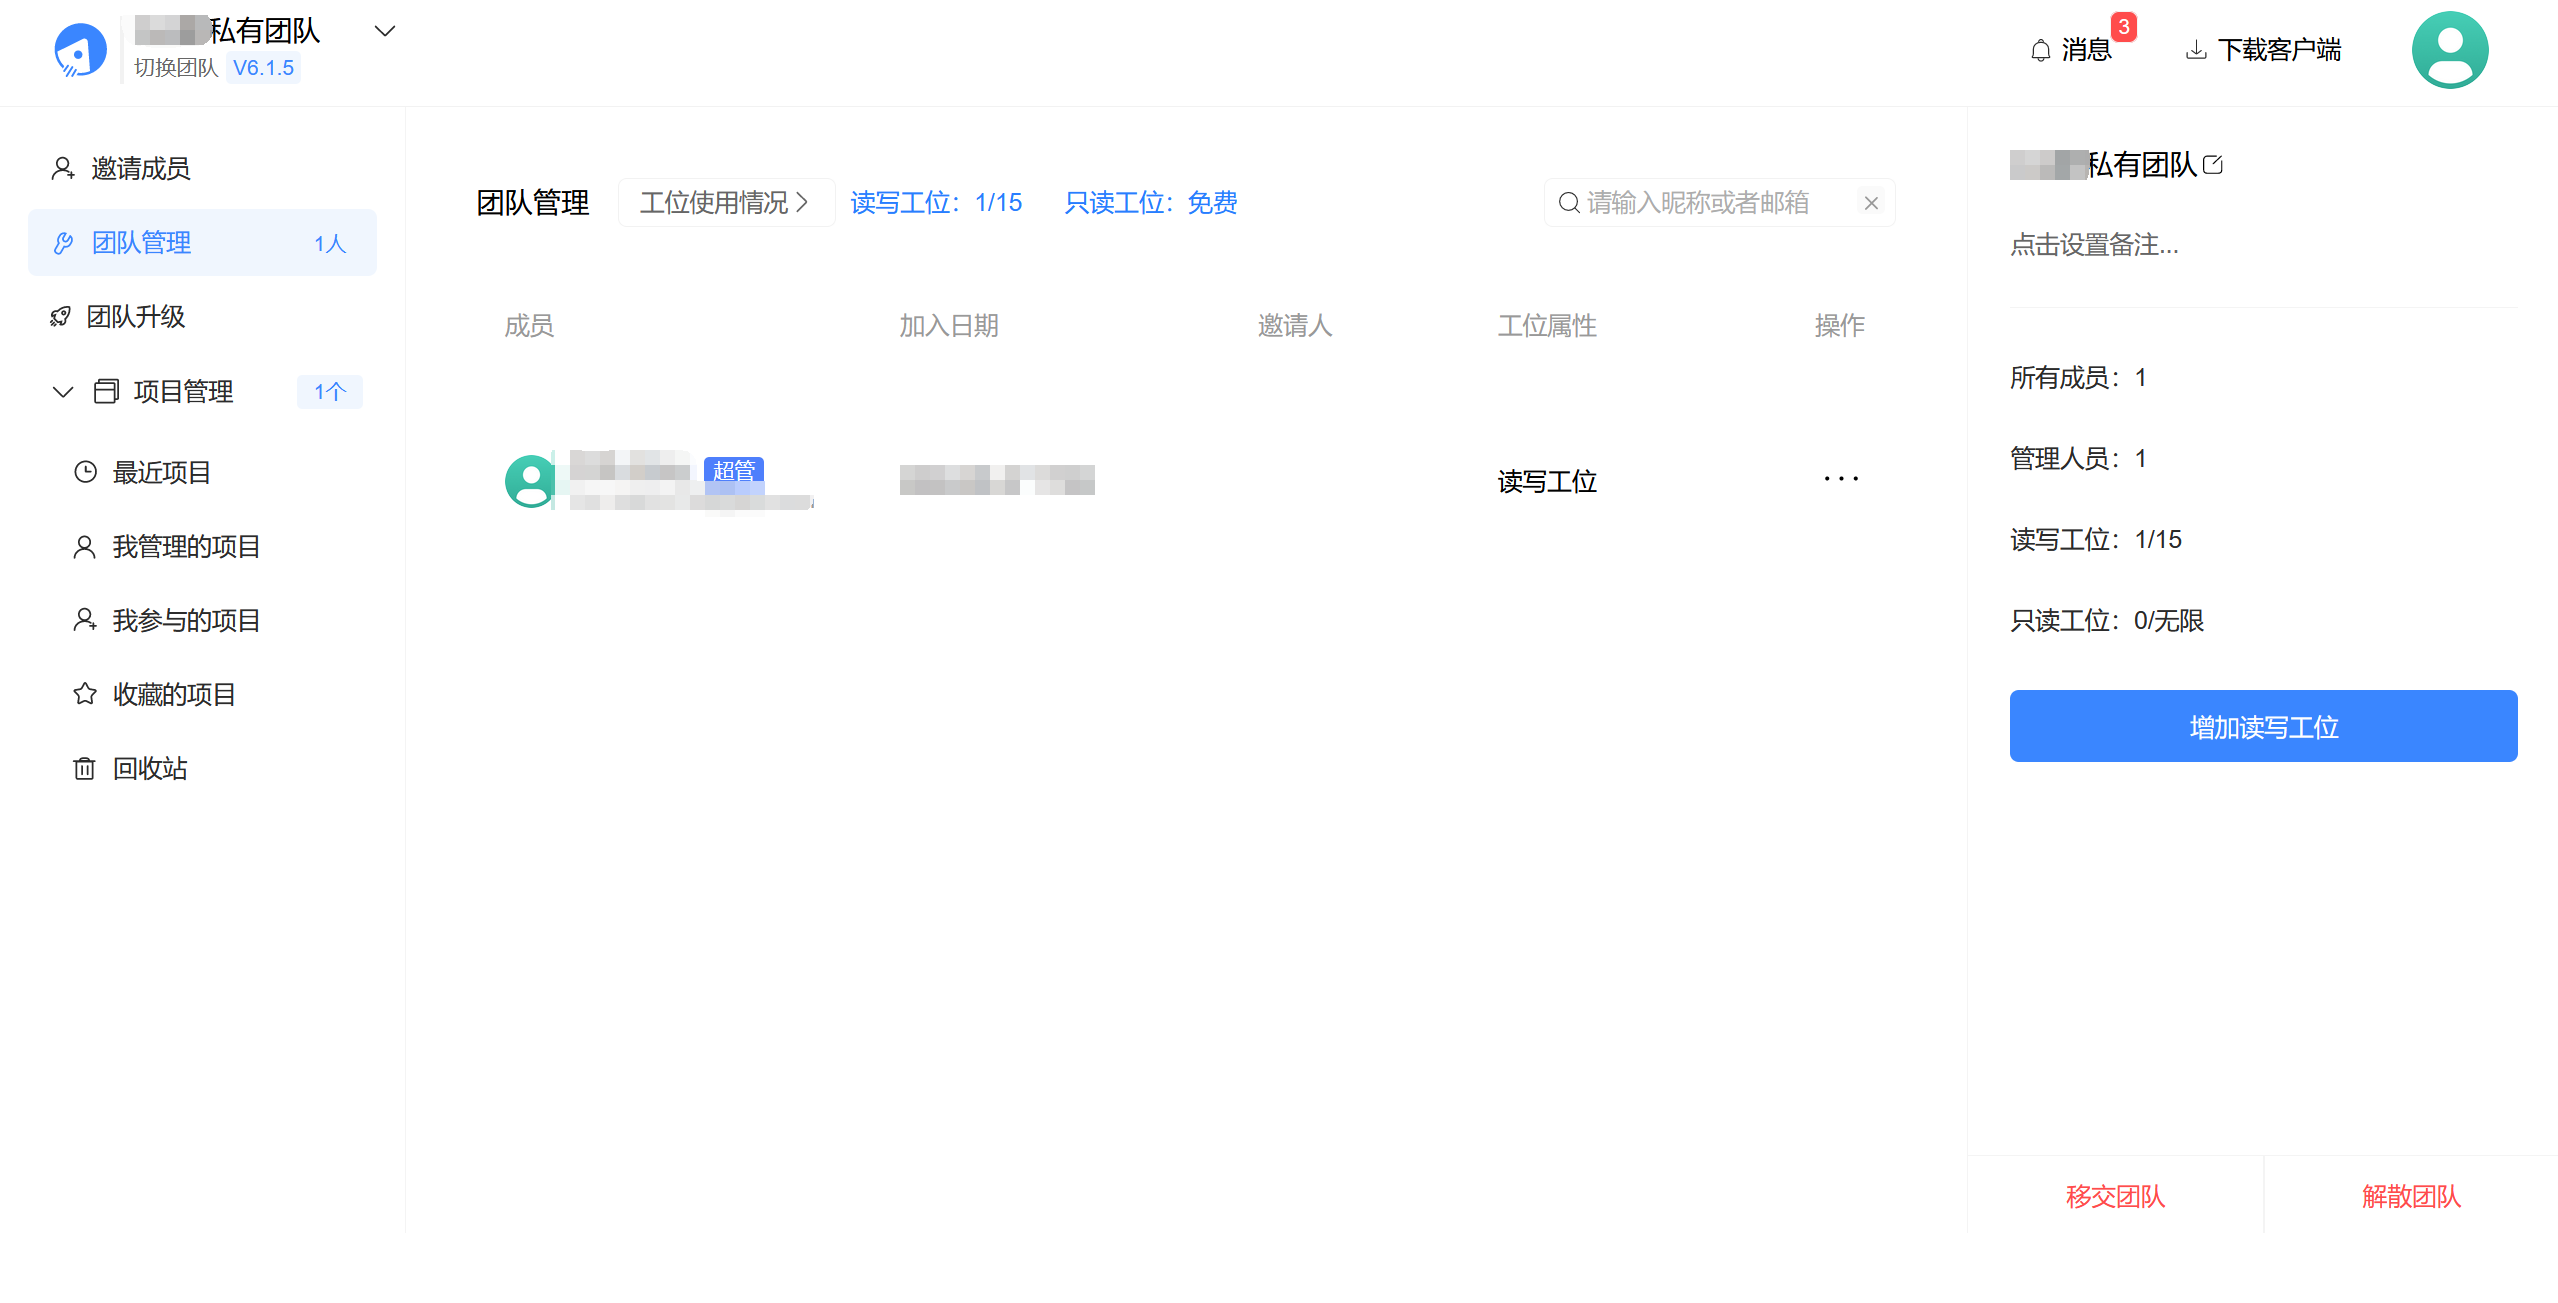Open 最近项目 clock item
The height and width of the screenshot is (1303, 2558).
pos(160,472)
